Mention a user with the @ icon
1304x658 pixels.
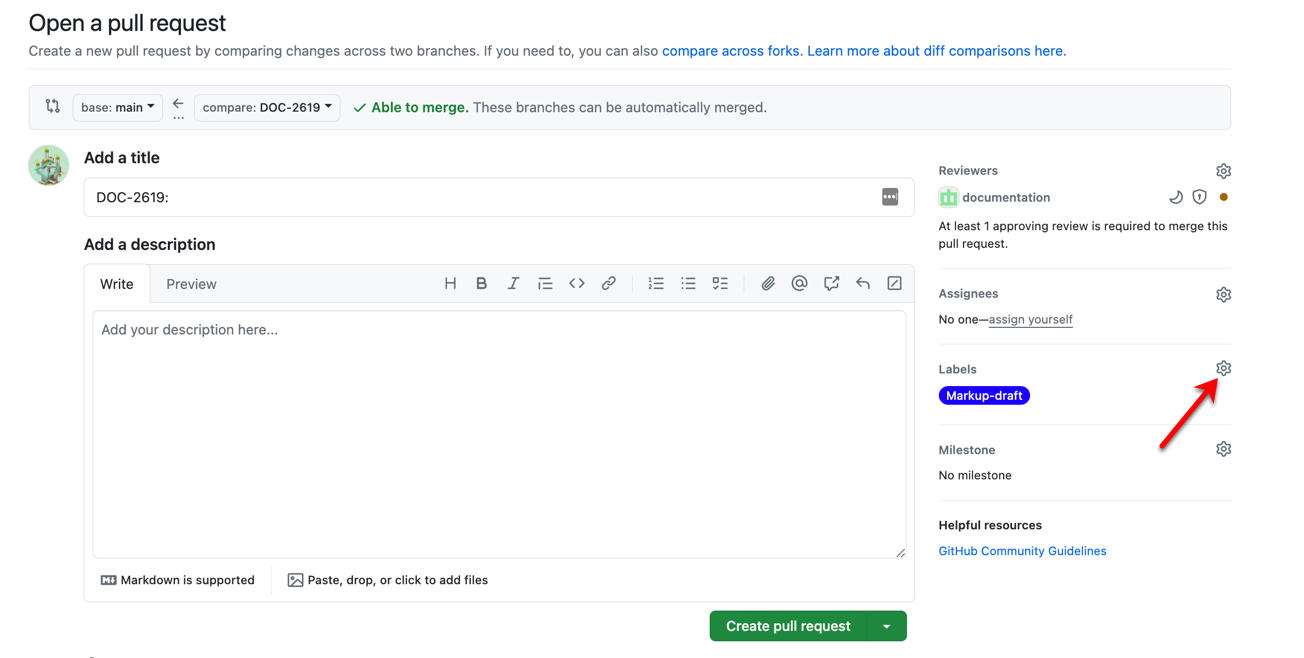799,284
